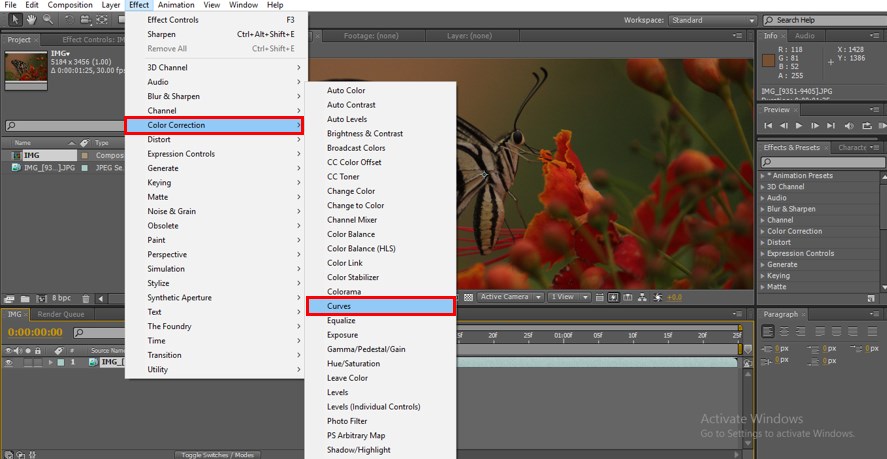Toggle pixel aspect ratio correction in the viewer
Viewport: 887px width, 459px height.
tap(600, 297)
